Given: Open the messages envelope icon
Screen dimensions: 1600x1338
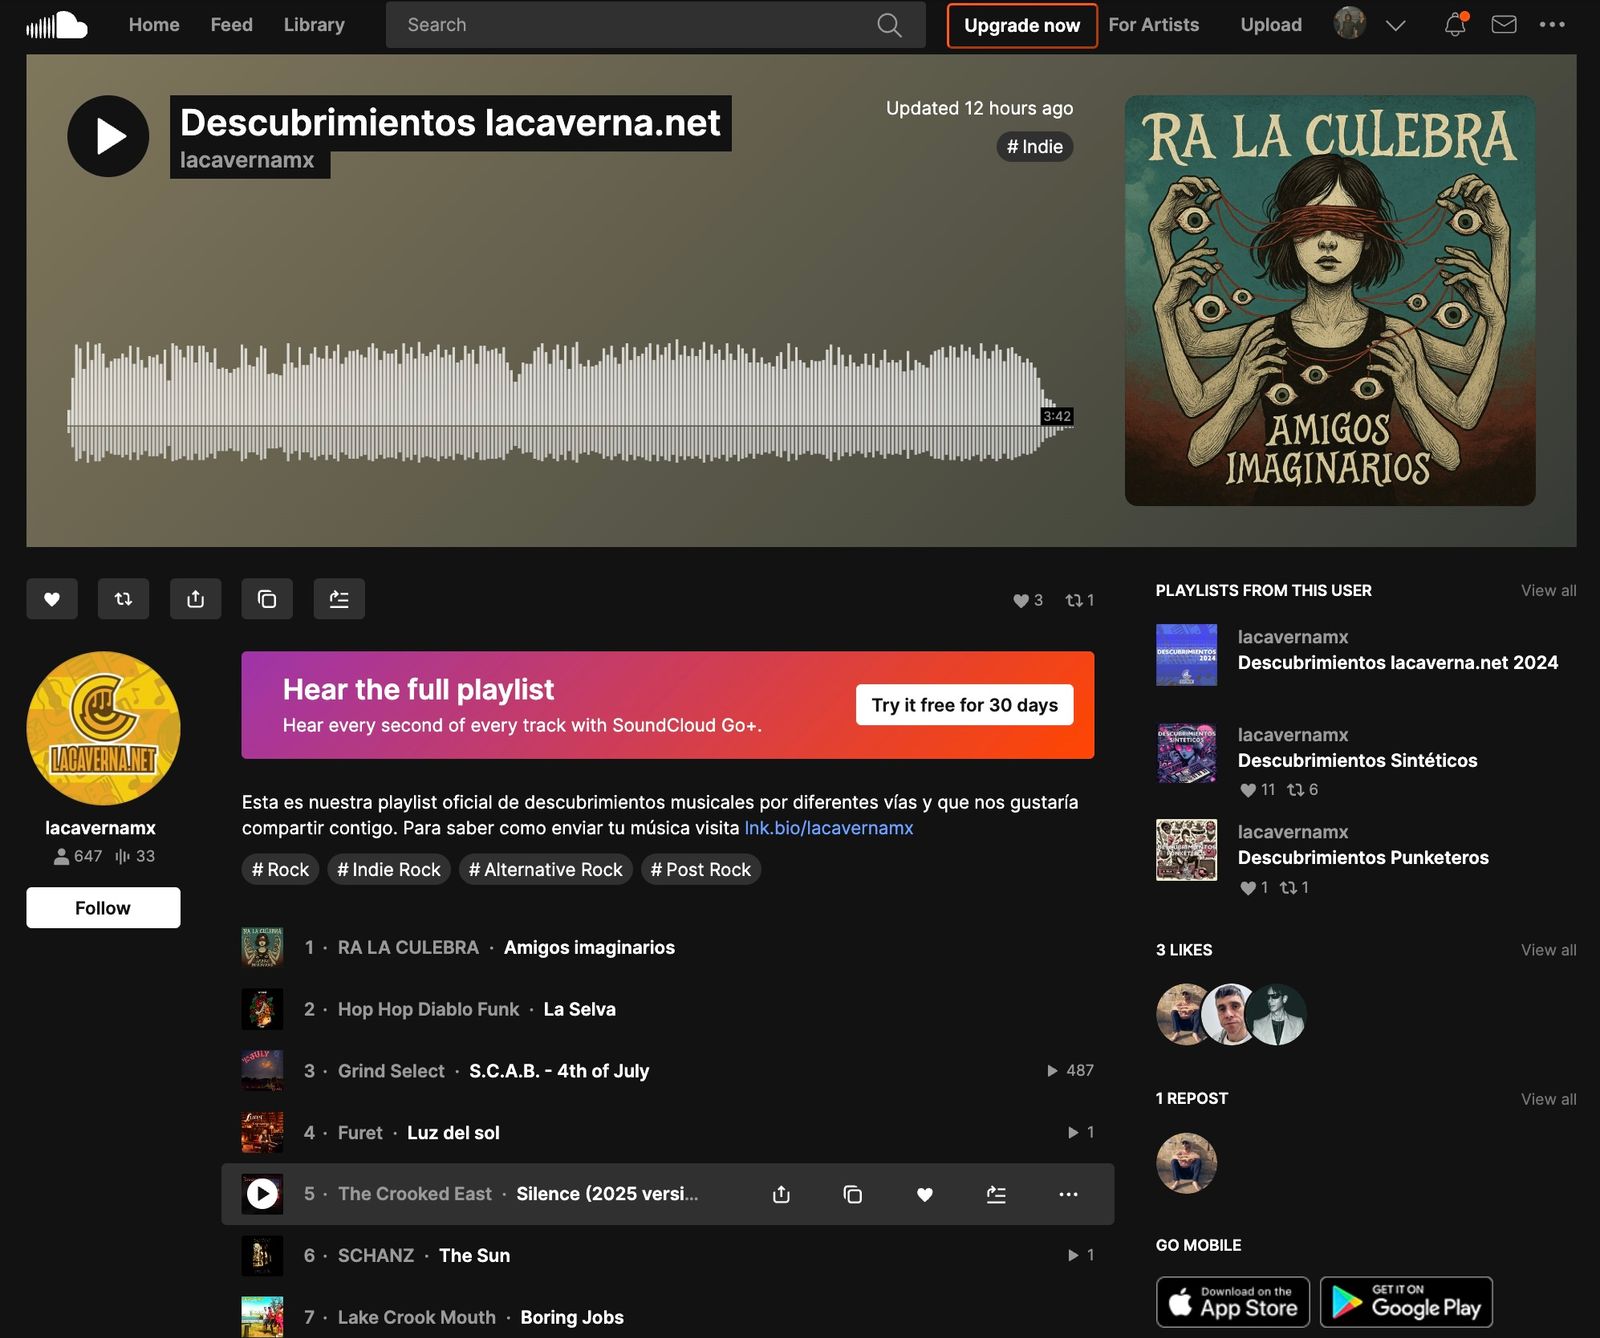Looking at the screenshot, I should coord(1504,25).
